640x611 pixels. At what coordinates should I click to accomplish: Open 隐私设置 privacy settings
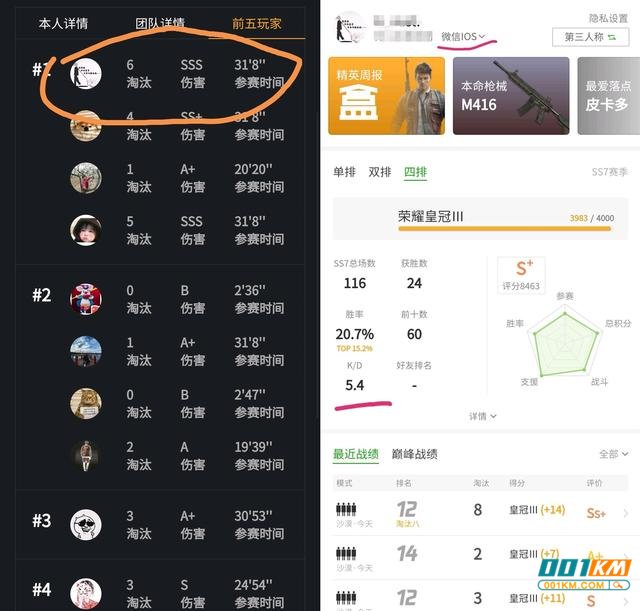608,18
